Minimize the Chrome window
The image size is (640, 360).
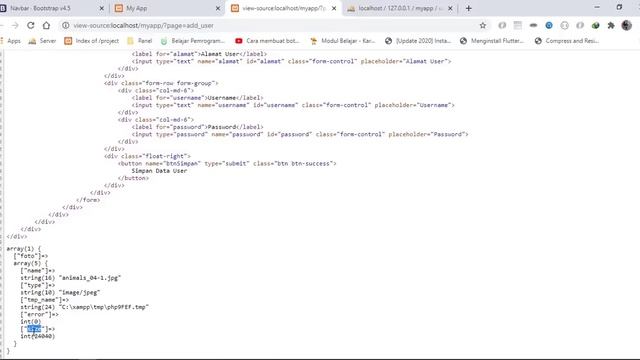point(597,7)
